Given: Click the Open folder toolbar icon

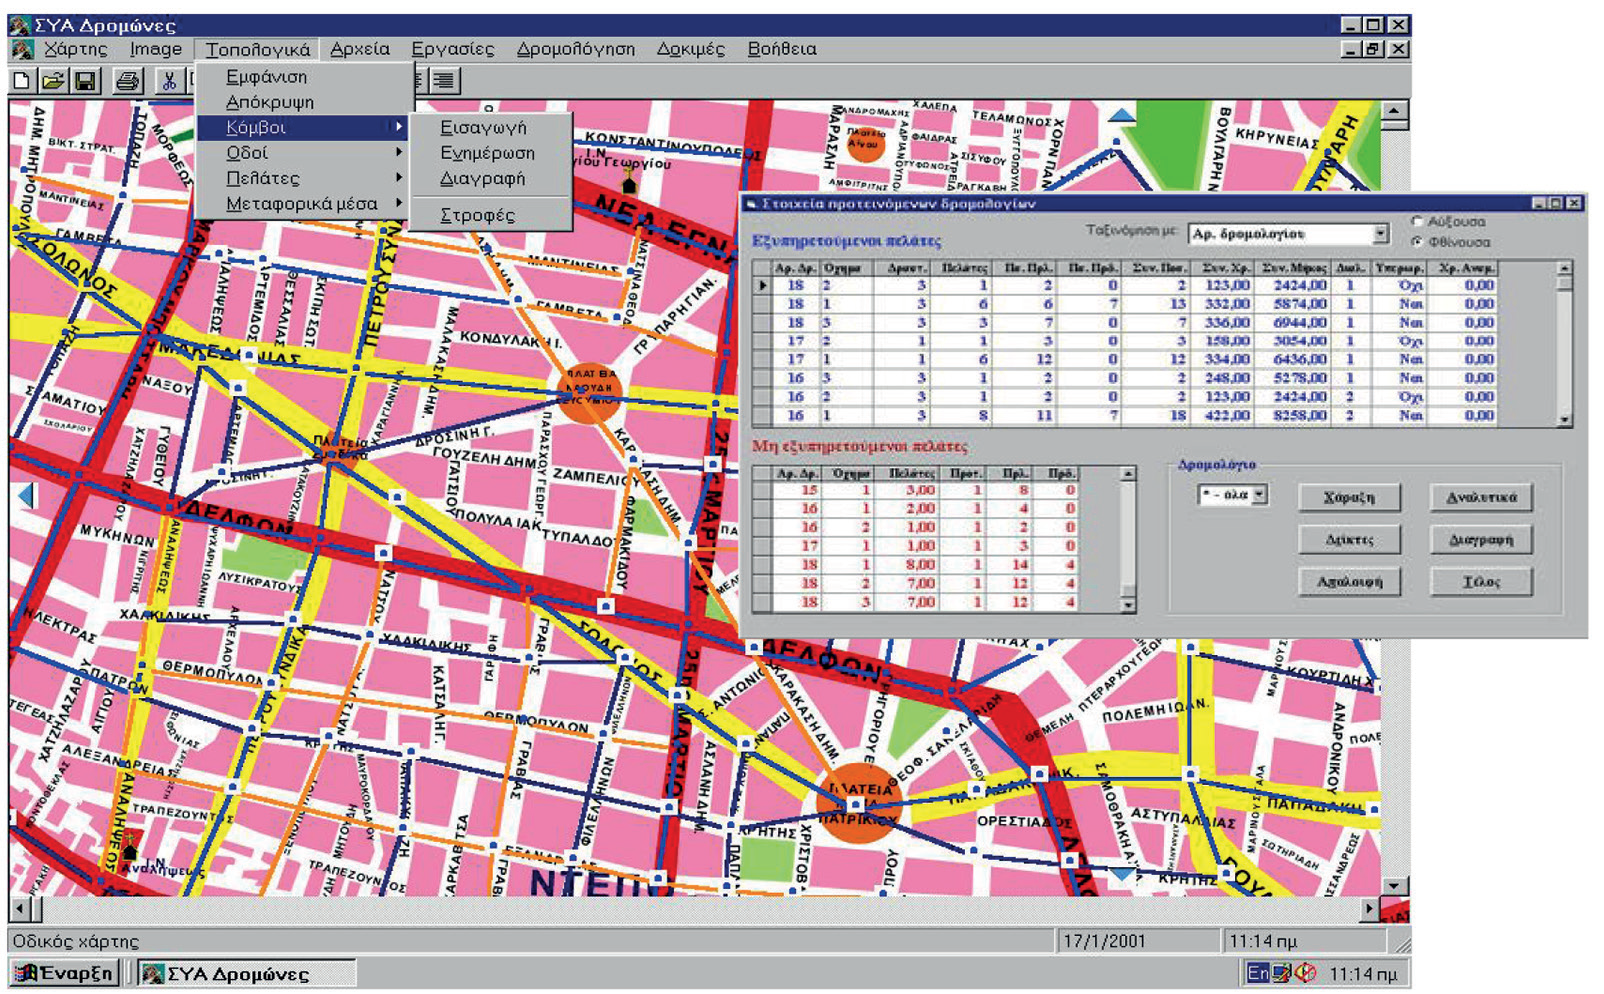Looking at the screenshot, I should [53, 81].
